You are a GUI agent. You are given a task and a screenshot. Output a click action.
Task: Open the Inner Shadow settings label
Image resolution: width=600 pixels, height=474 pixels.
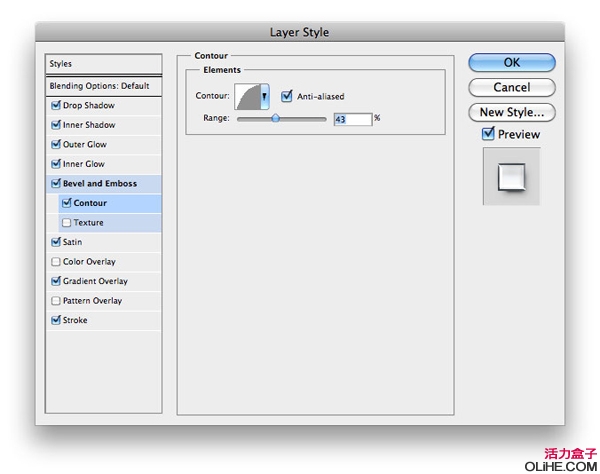[89, 125]
